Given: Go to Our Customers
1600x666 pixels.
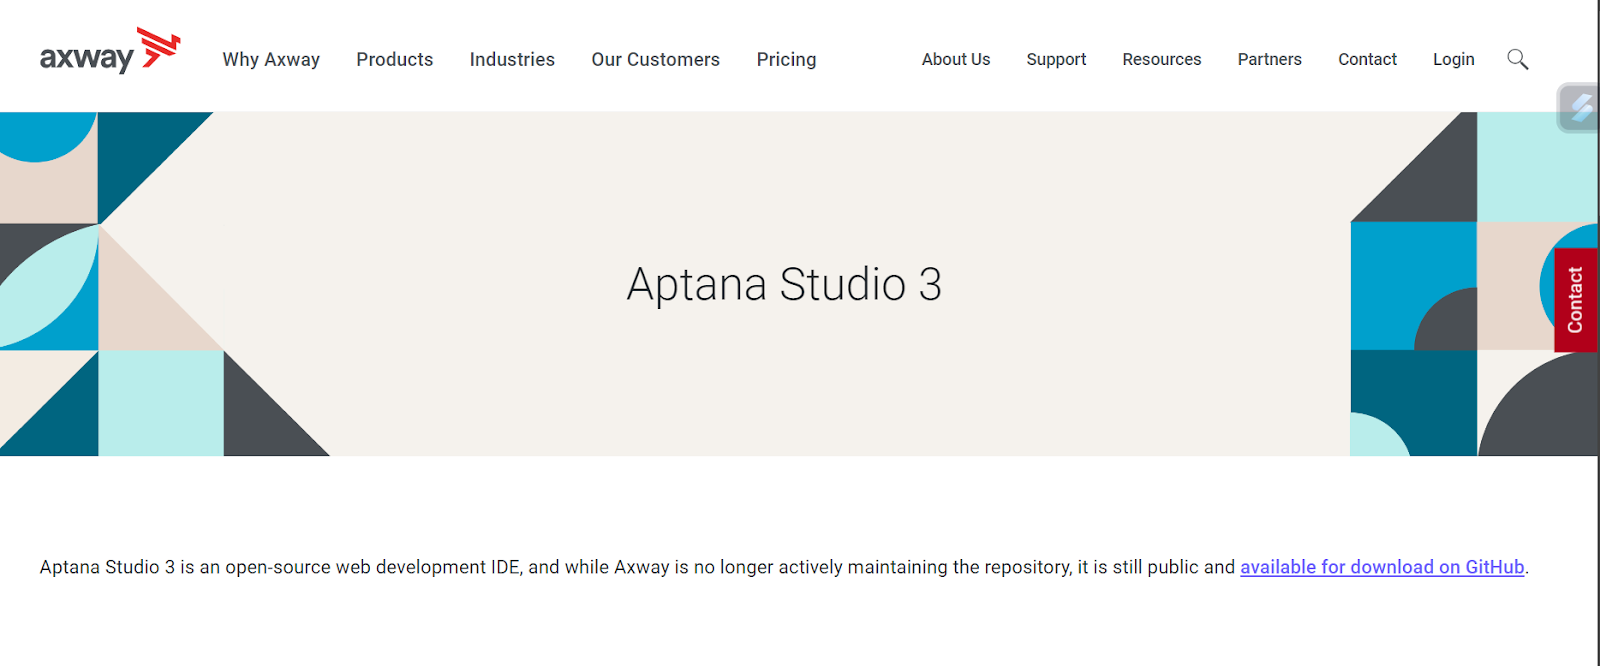Looking at the screenshot, I should coord(655,60).
